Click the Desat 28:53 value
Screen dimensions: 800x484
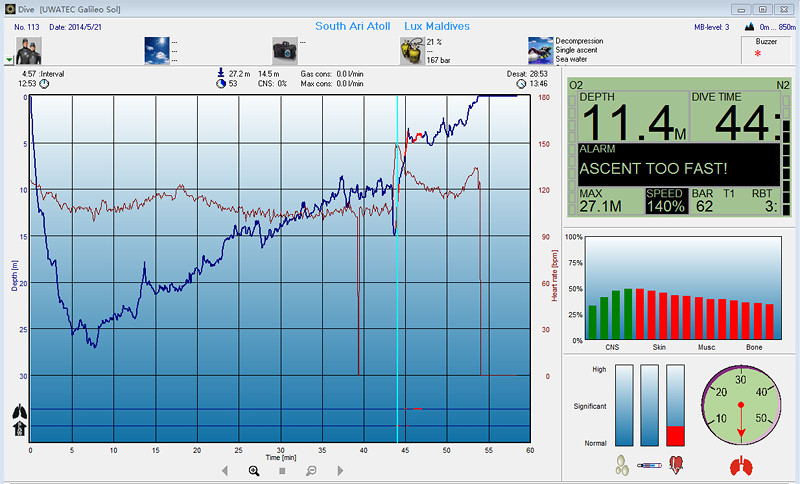pos(527,74)
